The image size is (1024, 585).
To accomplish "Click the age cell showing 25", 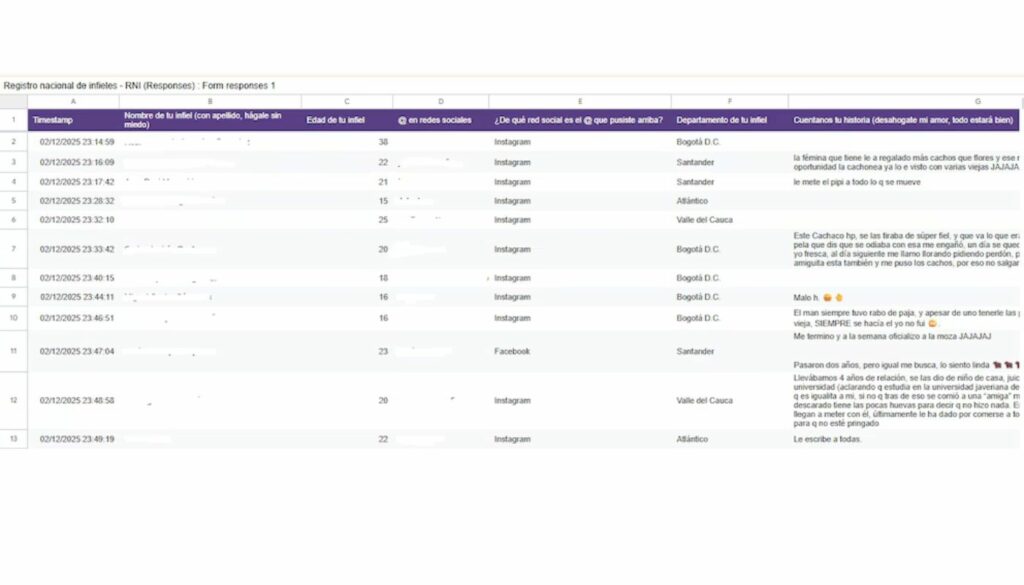I will (x=383, y=220).
